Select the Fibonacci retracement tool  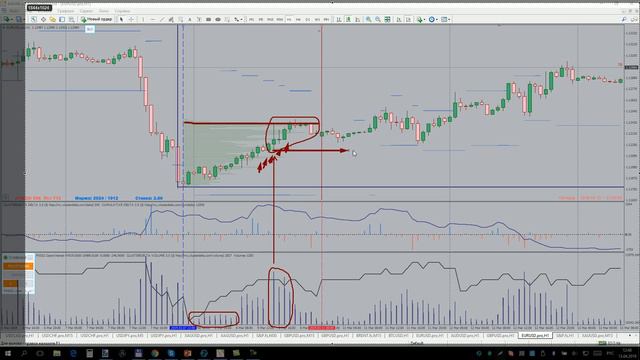(x=180, y=19)
